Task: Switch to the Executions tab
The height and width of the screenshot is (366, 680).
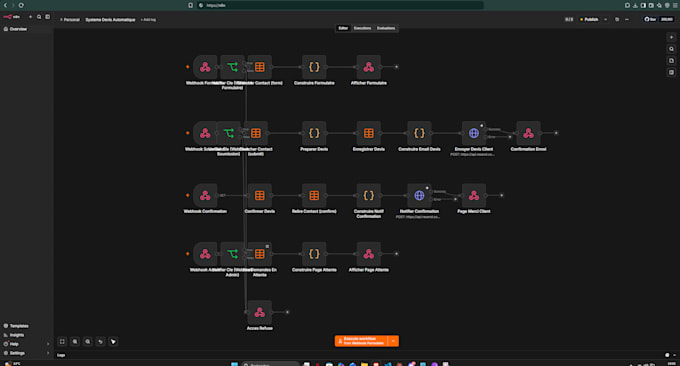Action: tap(362, 28)
